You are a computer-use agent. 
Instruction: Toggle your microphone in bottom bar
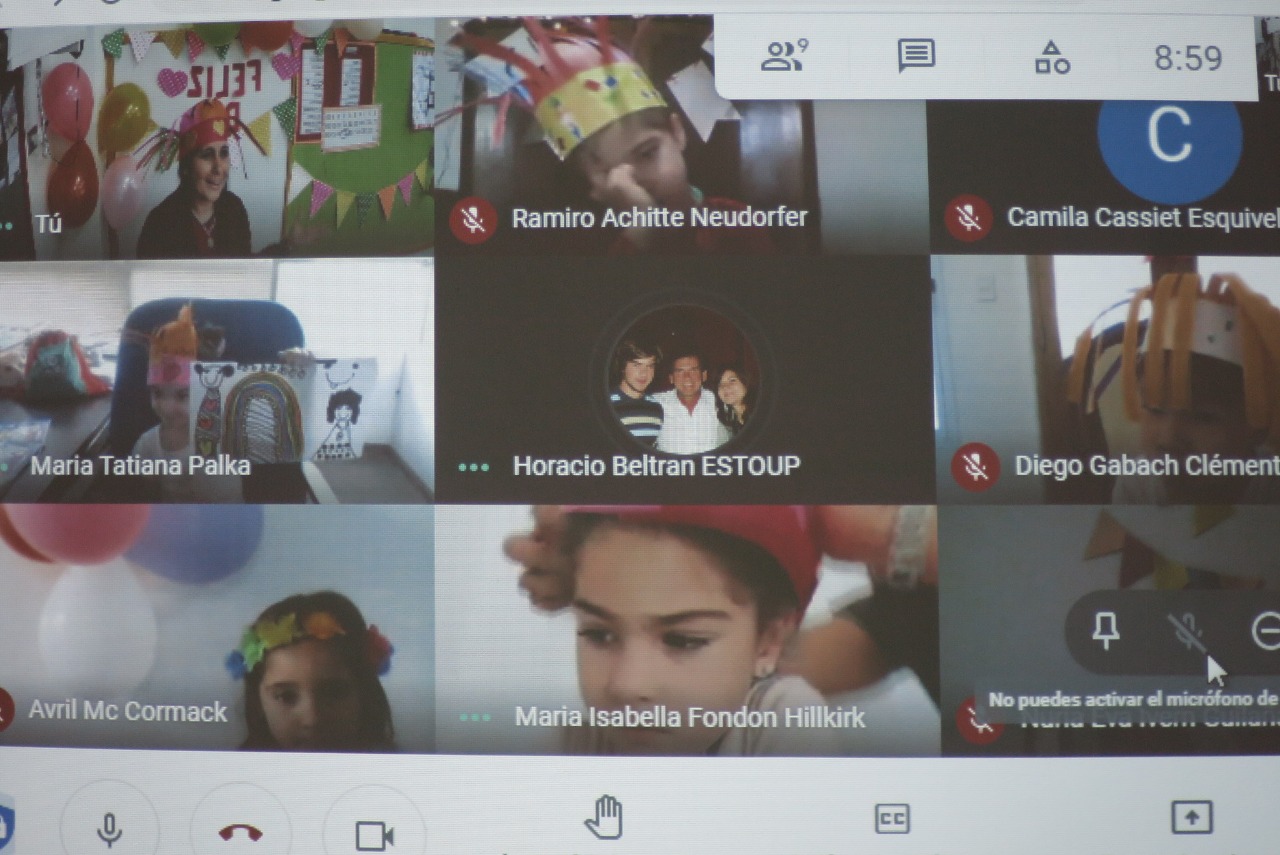coord(109,830)
